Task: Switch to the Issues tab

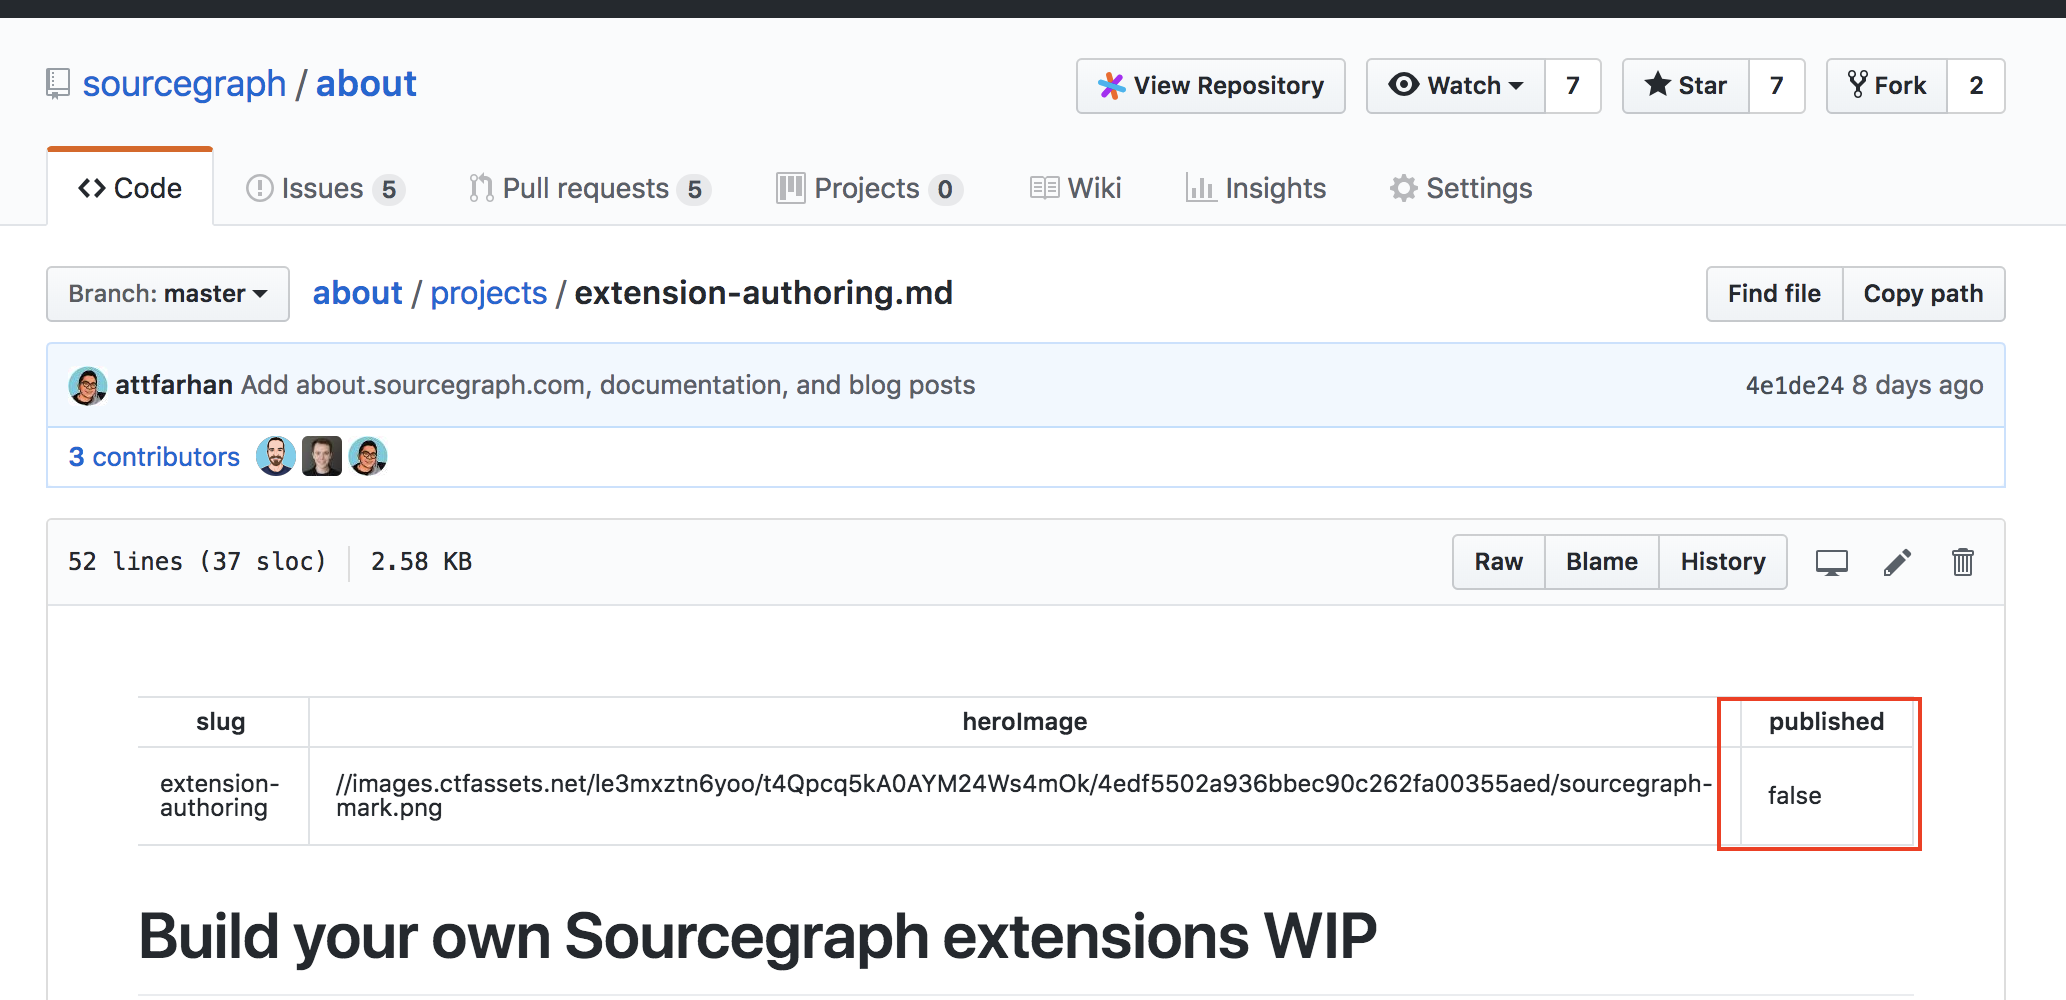Action: tap(324, 188)
